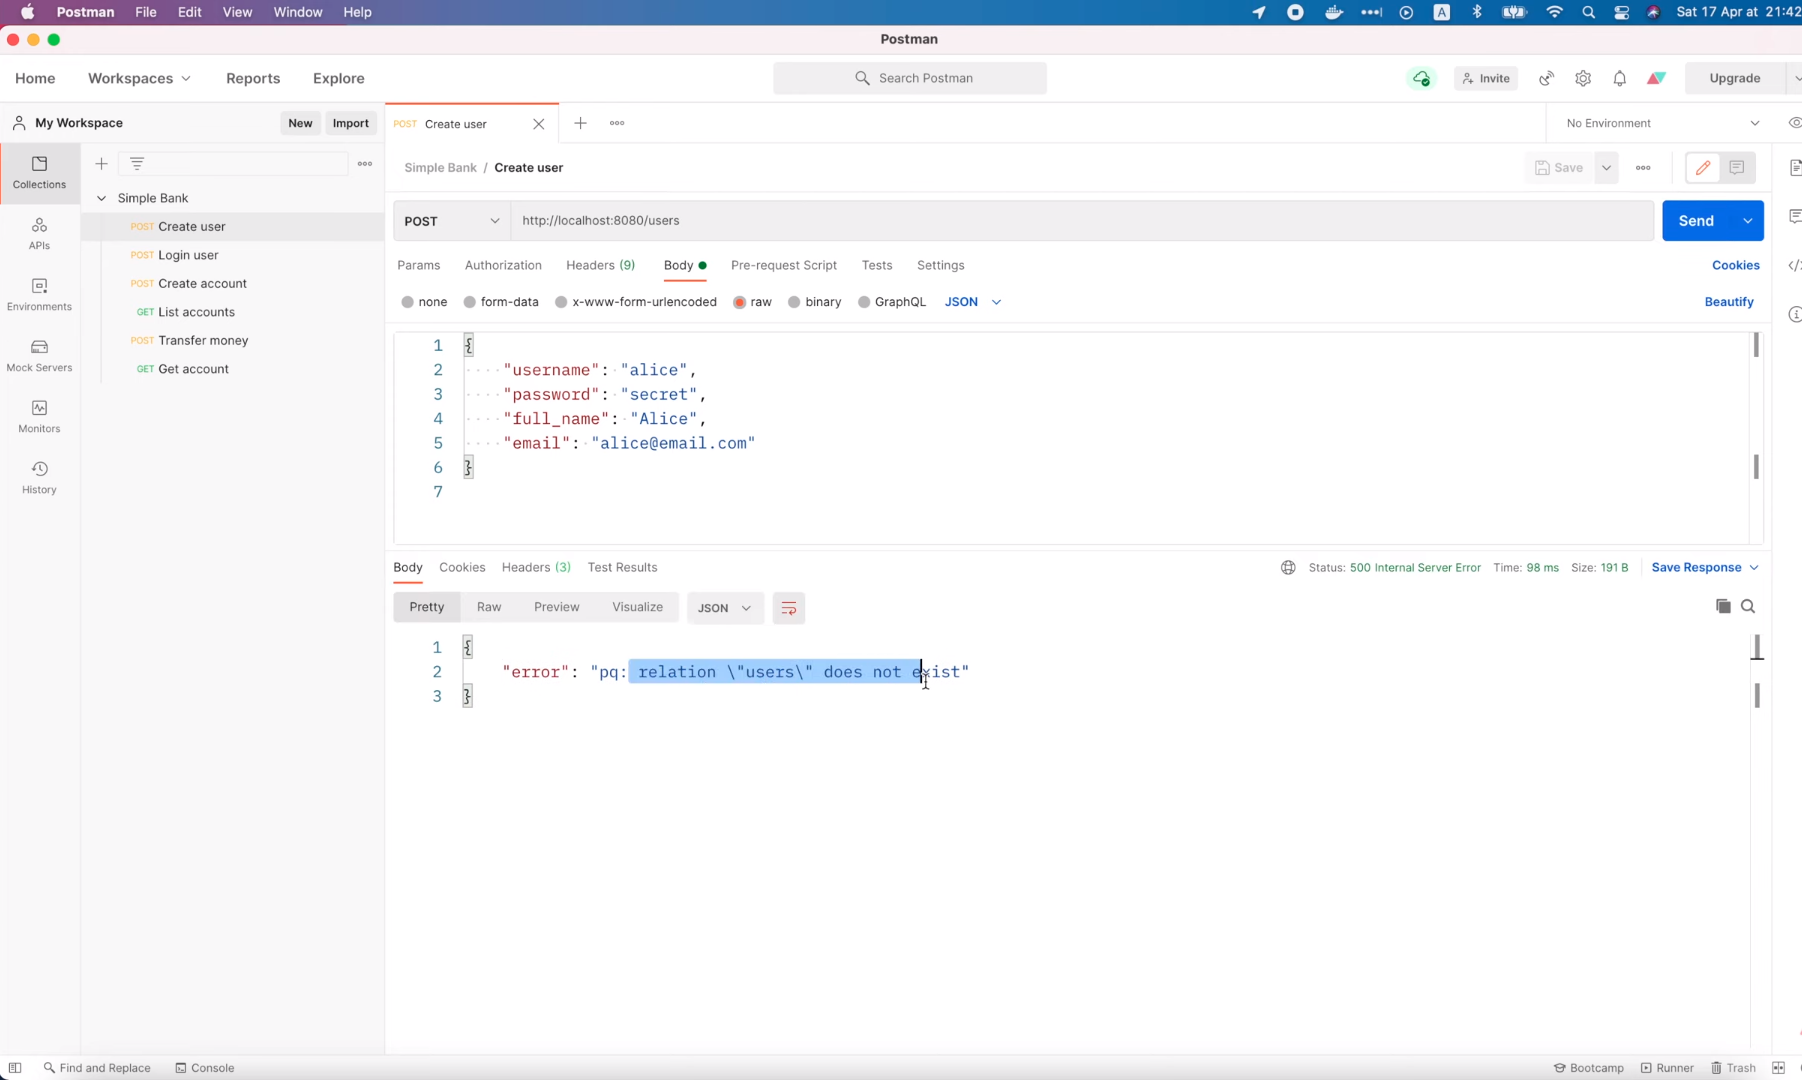Open the Collections sidebar panel
This screenshot has height=1080, width=1802.
[x=39, y=172]
